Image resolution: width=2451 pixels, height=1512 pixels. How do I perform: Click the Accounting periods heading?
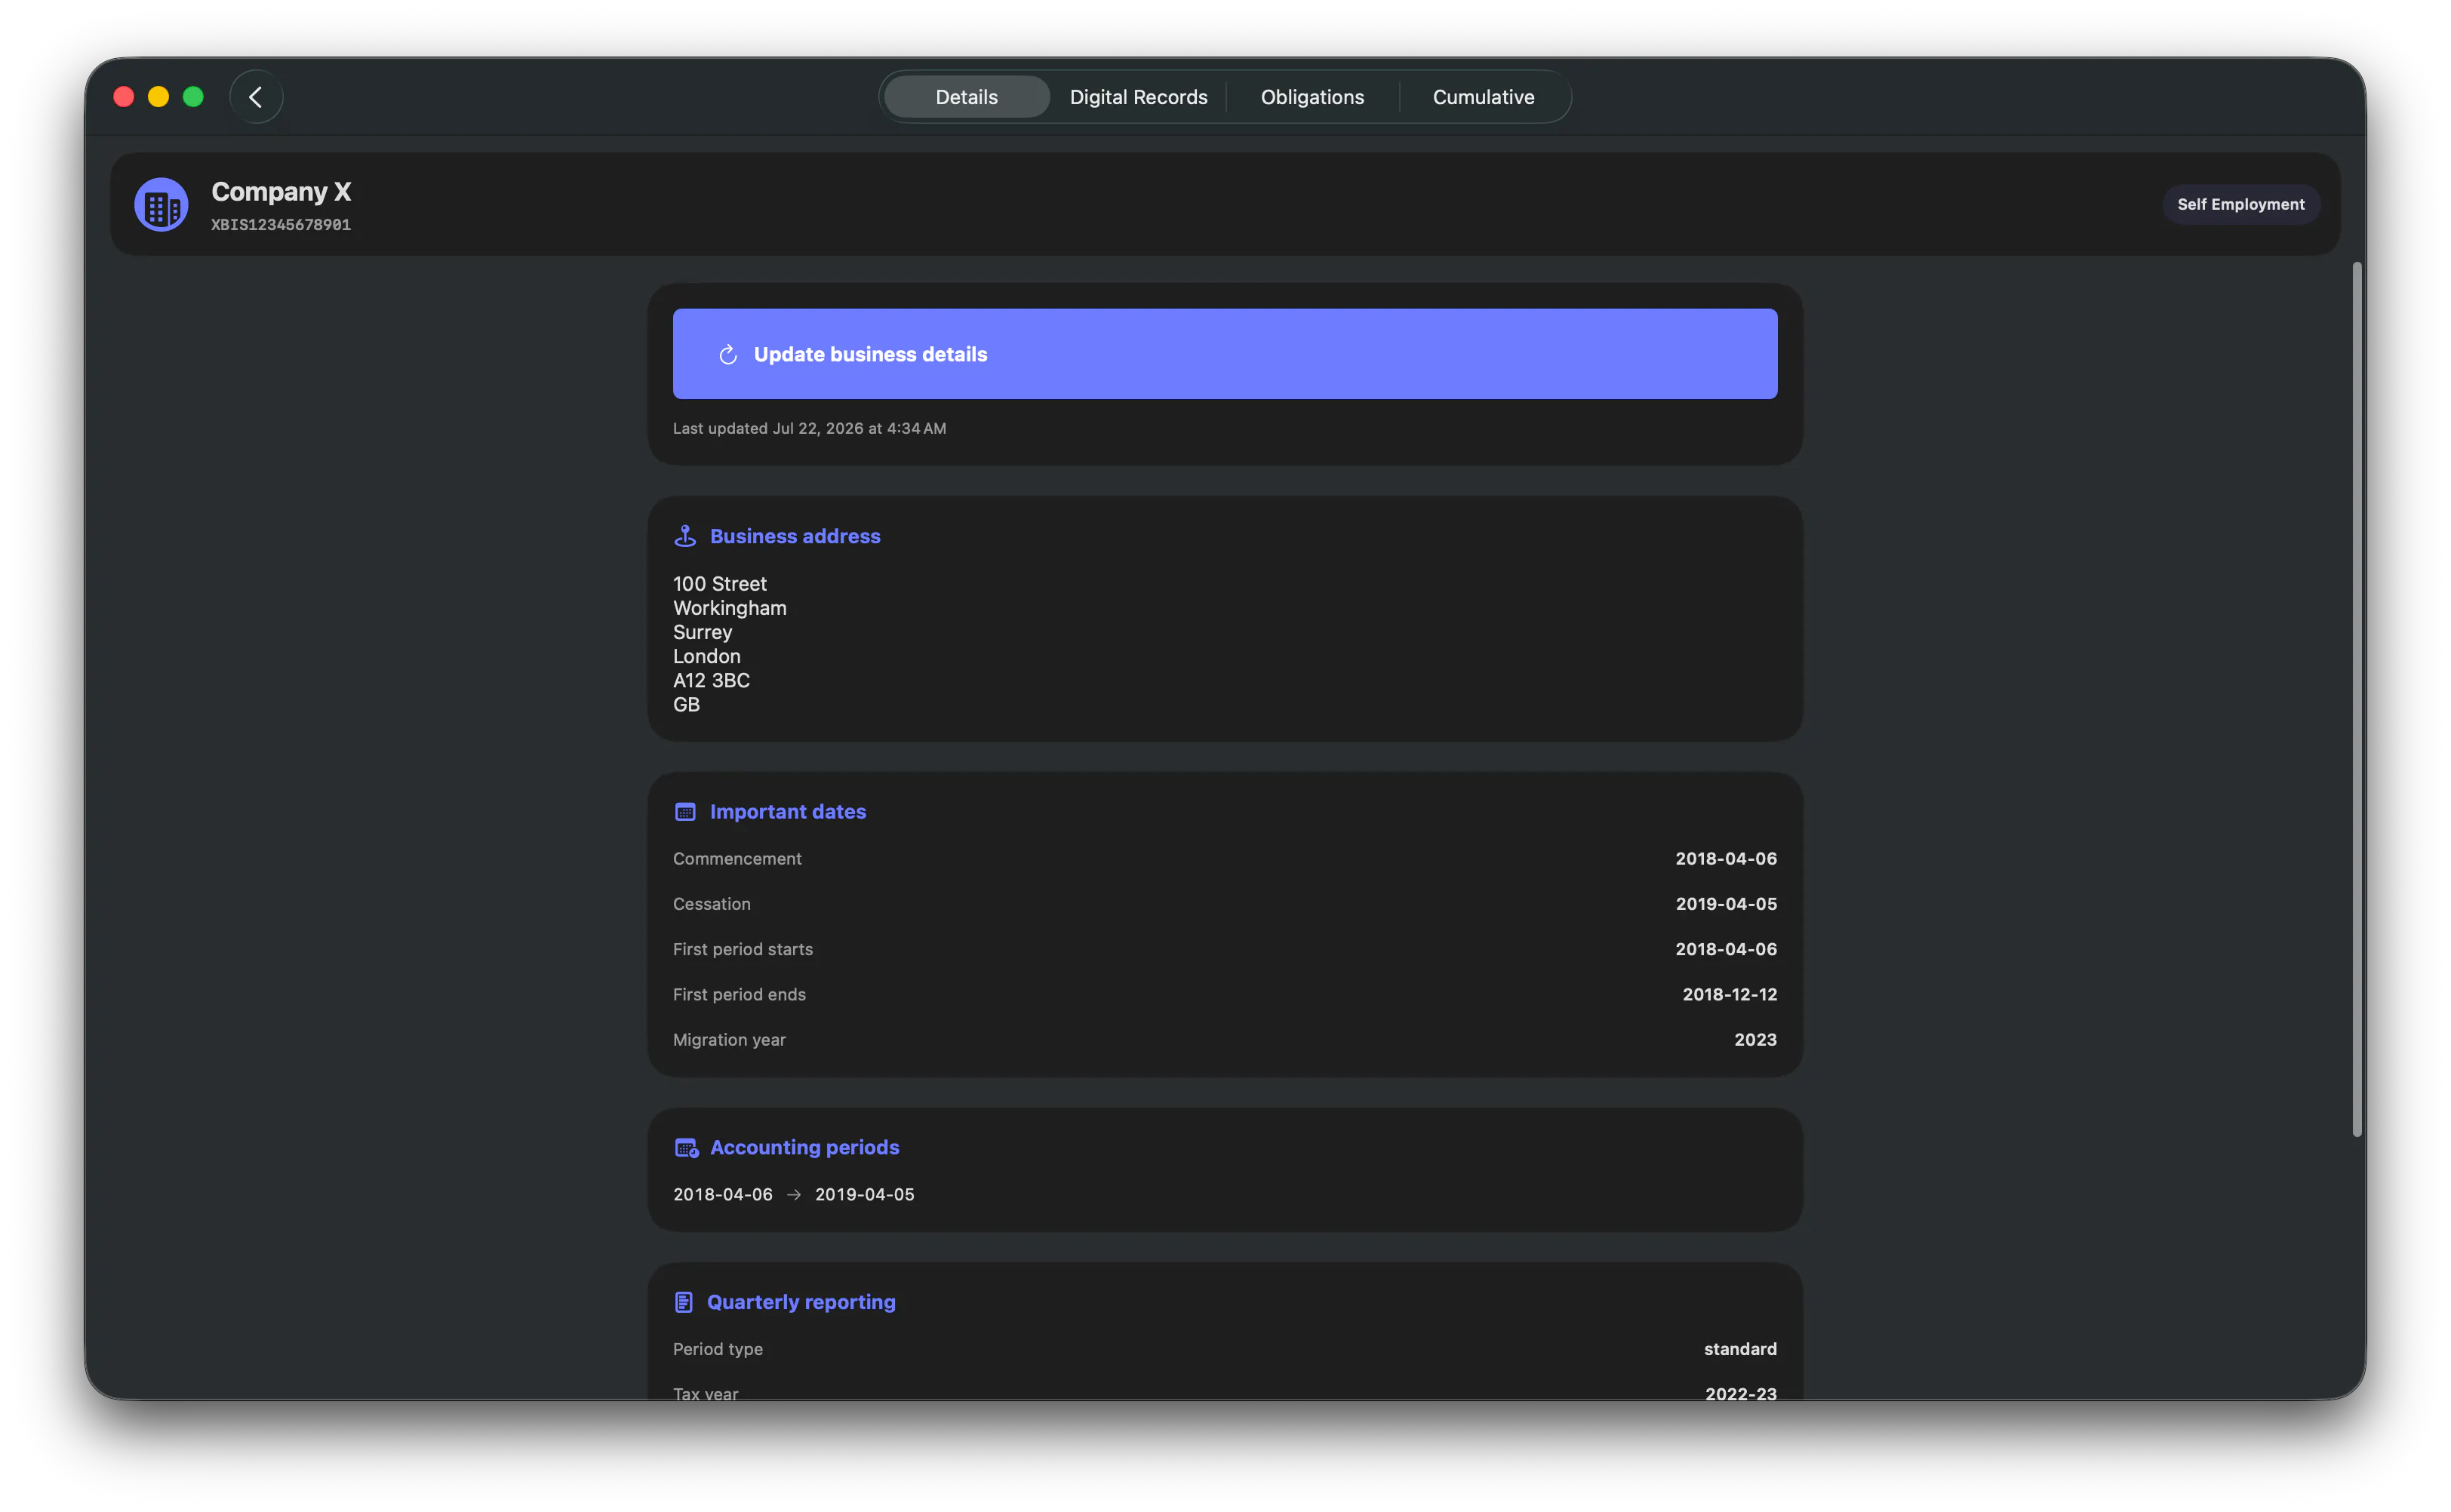pos(805,1148)
